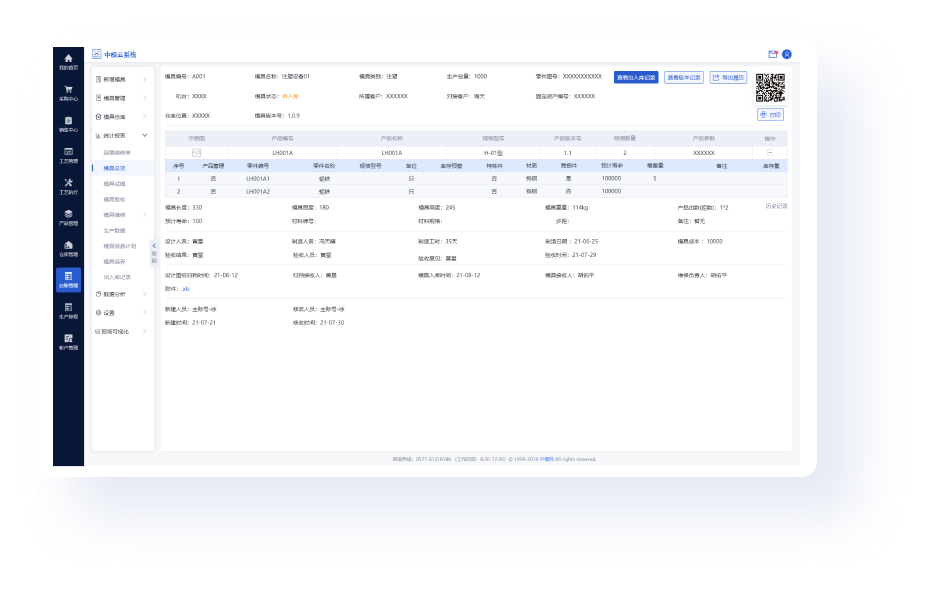Expand the 现场可视化 menu chevron
930x590 pixels.
coord(144,331)
